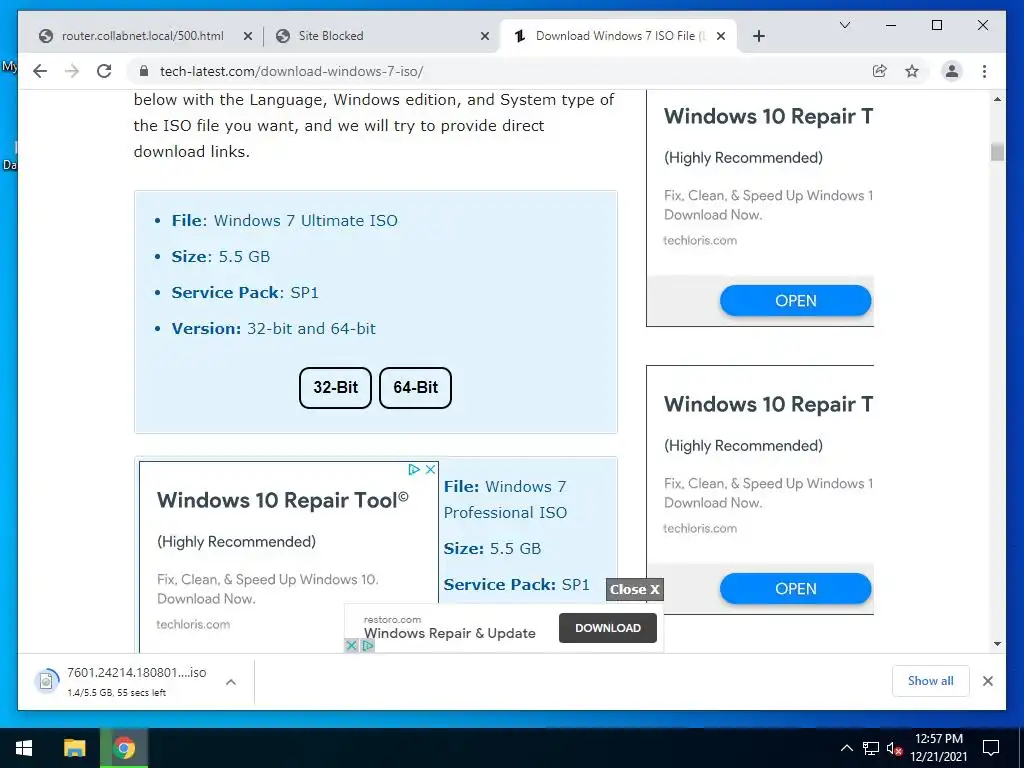This screenshot has width=1024, height=768.
Task: Click the 'Service Pack: SP1' line for Ultimate ISO
Action: tap(245, 293)
